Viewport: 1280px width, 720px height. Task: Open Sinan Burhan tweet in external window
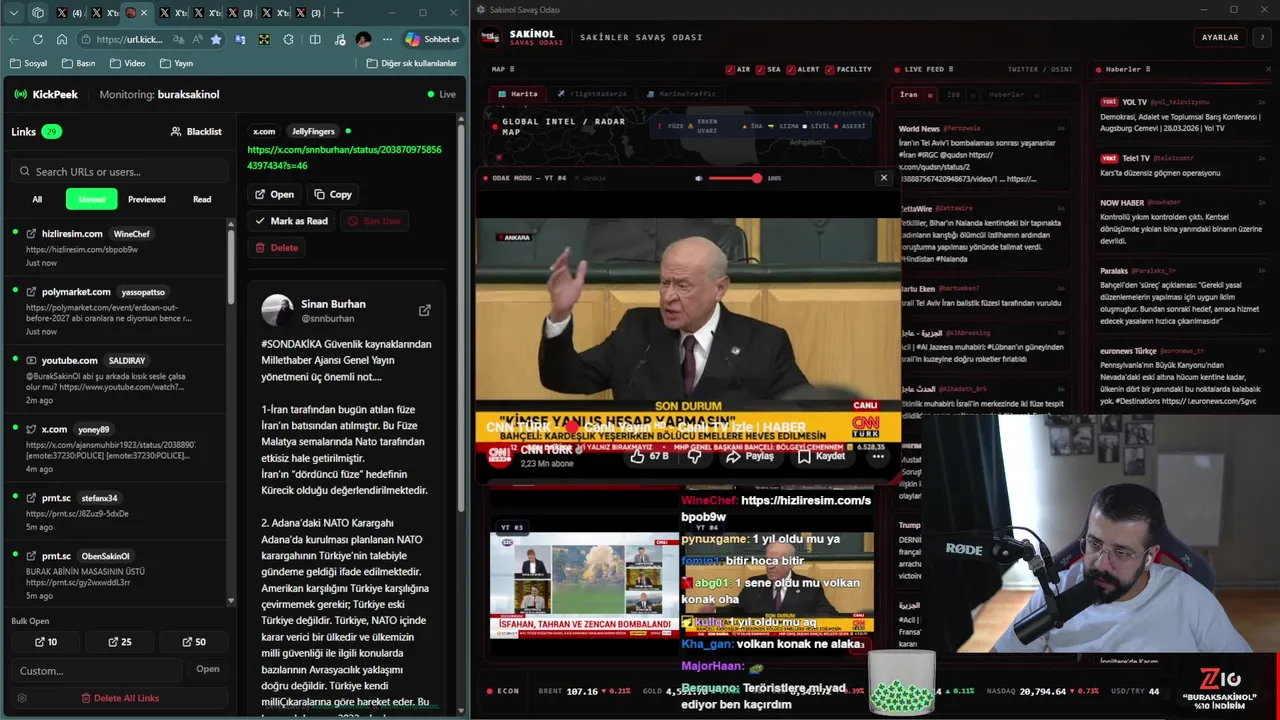424,311
